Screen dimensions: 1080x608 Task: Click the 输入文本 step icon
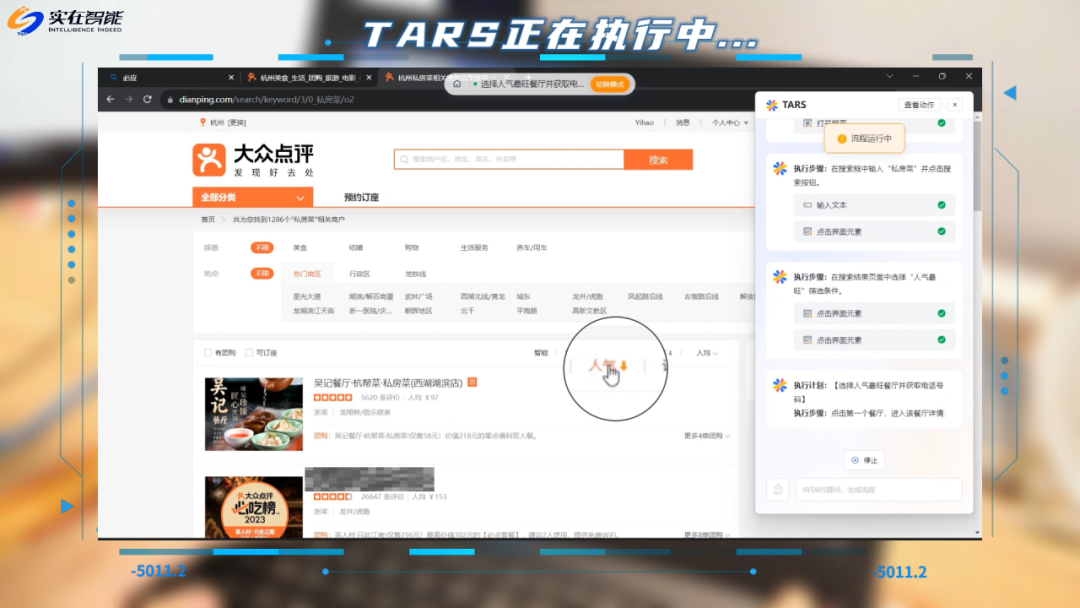807,205
